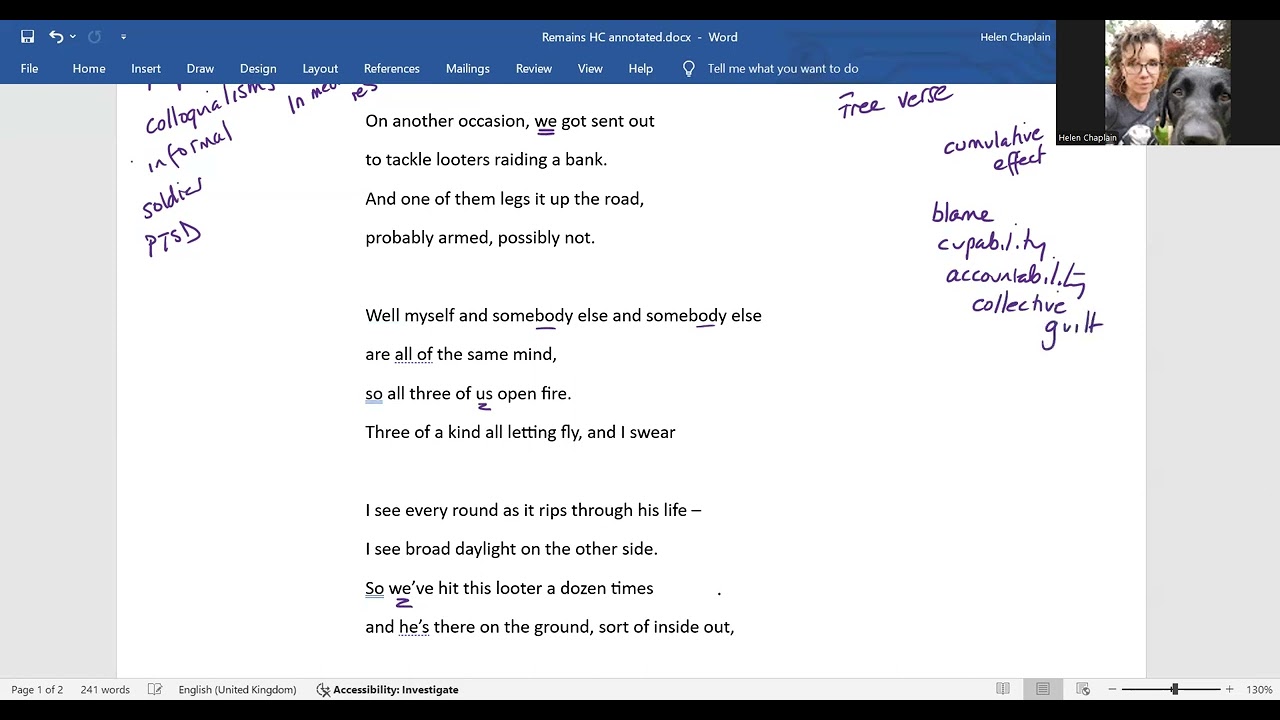Viewport: 1280px width, 720px height.
Task: Click the line 'Three of a kind all letting fly, and I swear'
Action: coord(520,433)
